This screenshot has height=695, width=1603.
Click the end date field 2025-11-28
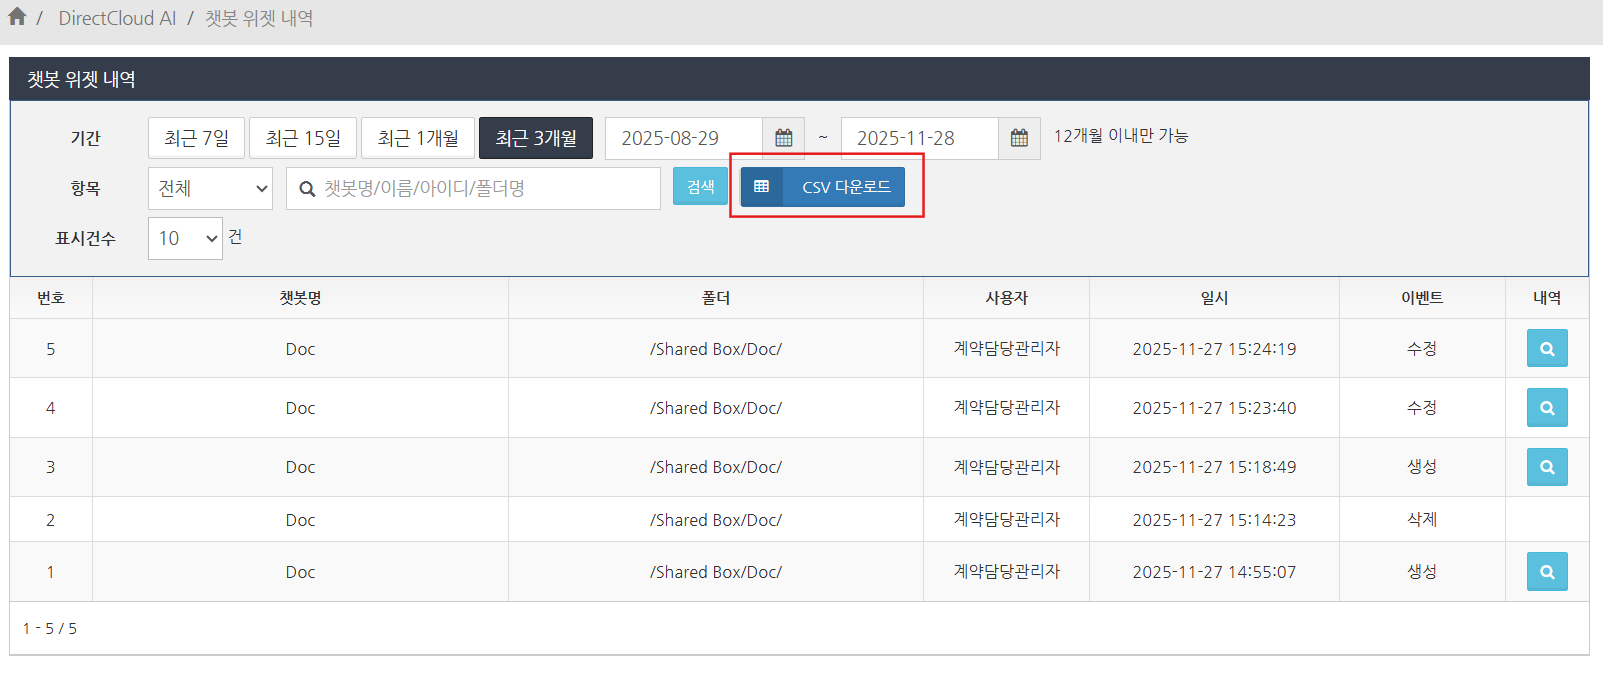919,138
